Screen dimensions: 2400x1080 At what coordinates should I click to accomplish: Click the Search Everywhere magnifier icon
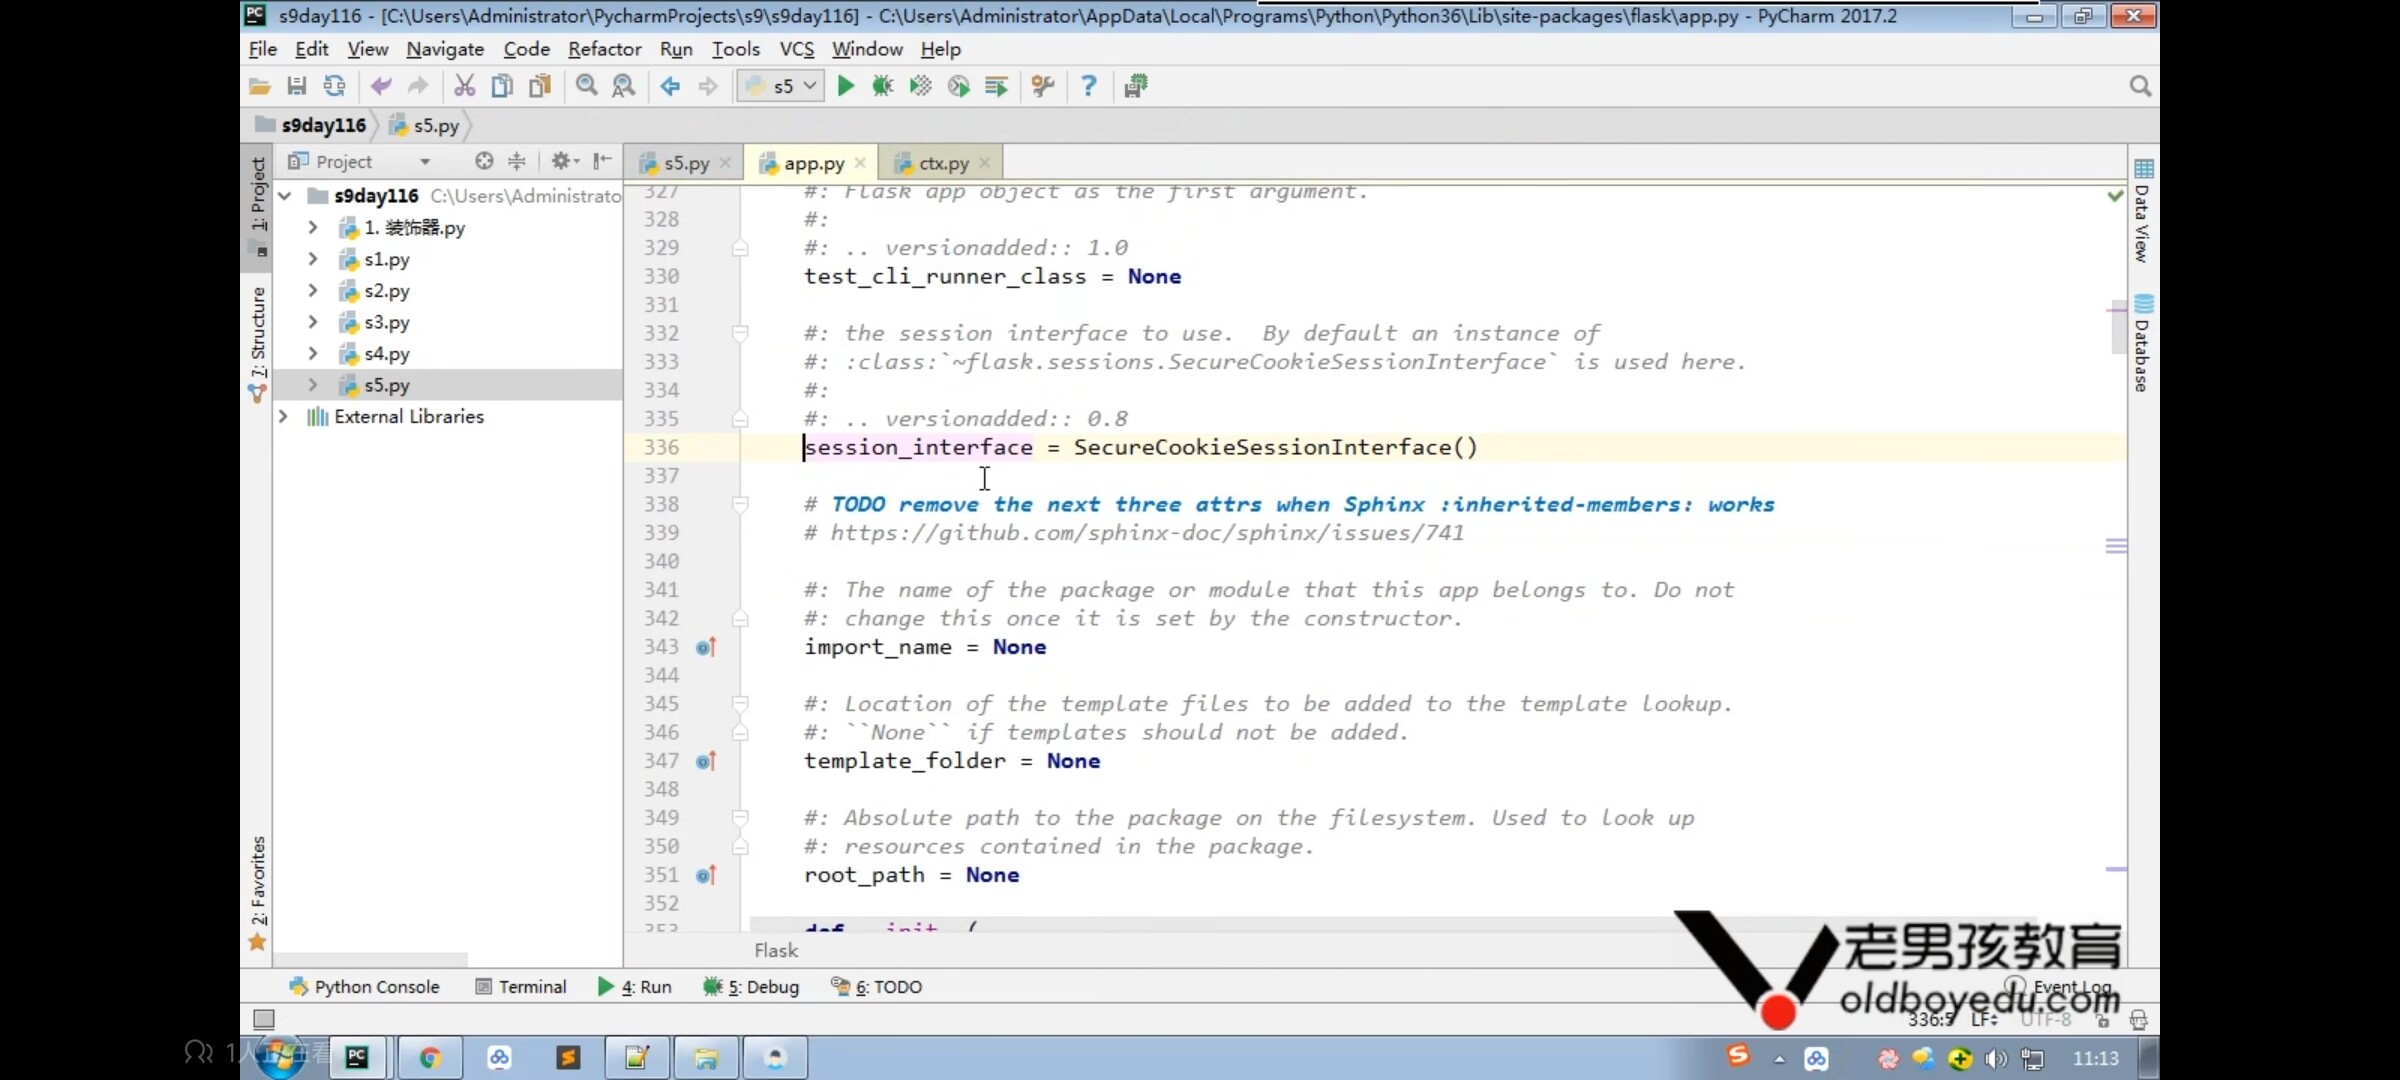tap(2139, 86)
